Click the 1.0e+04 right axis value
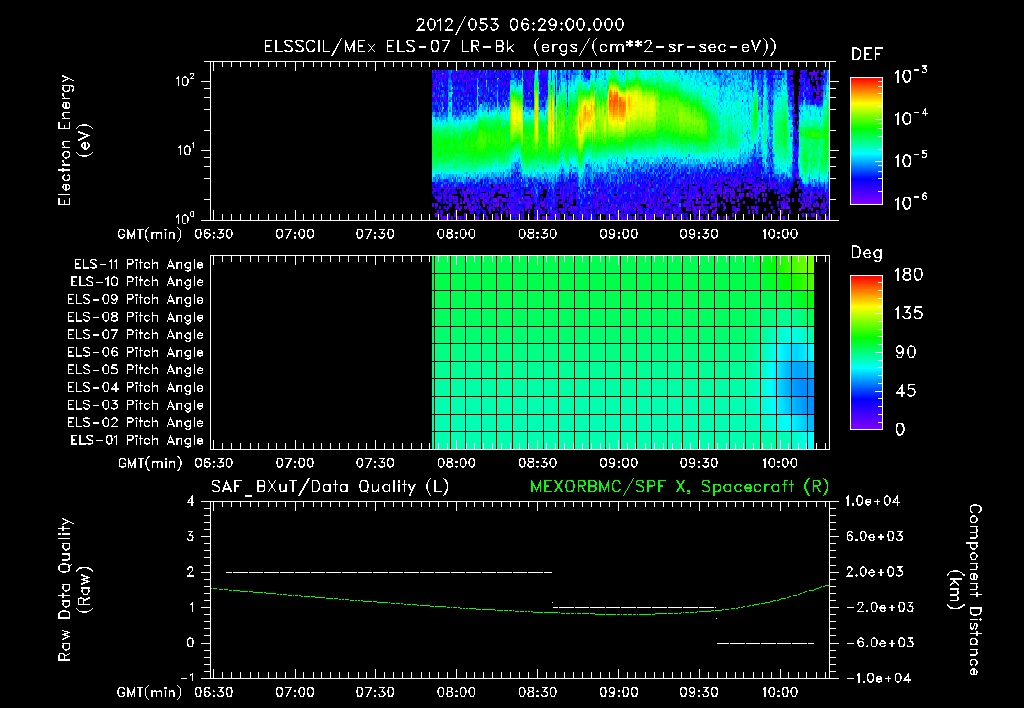The height and width of the screenshot is (708, 1024). pyautogui.click(x=872, y=501)
